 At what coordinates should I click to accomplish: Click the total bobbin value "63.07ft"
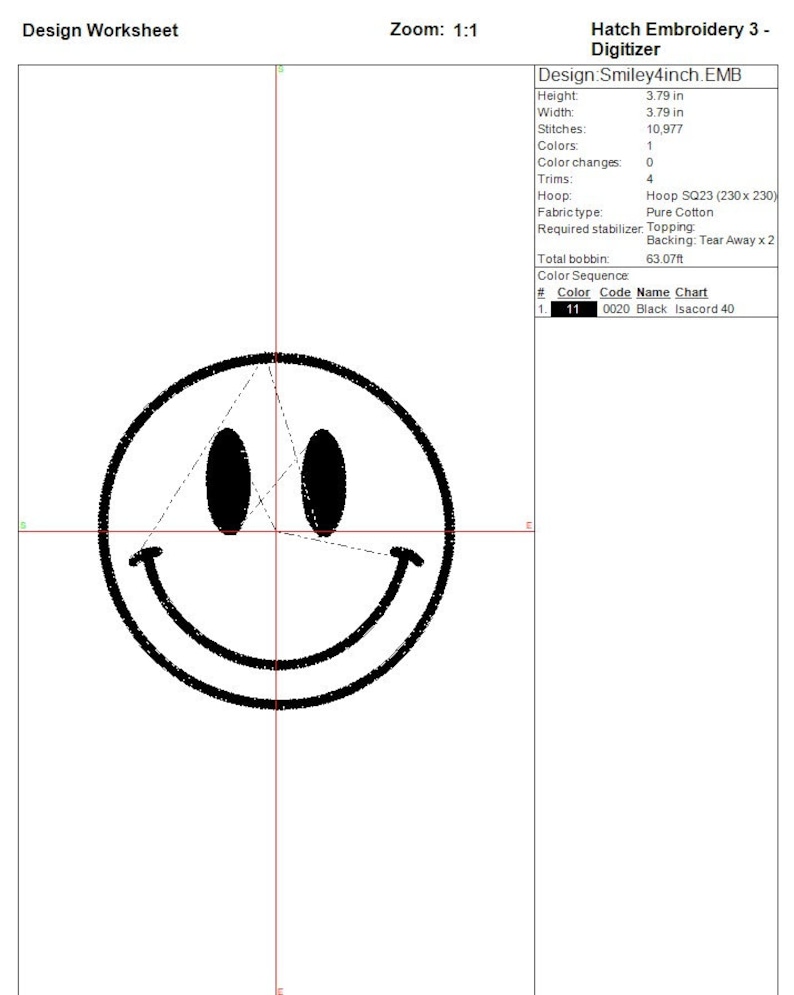pos(665,259)
